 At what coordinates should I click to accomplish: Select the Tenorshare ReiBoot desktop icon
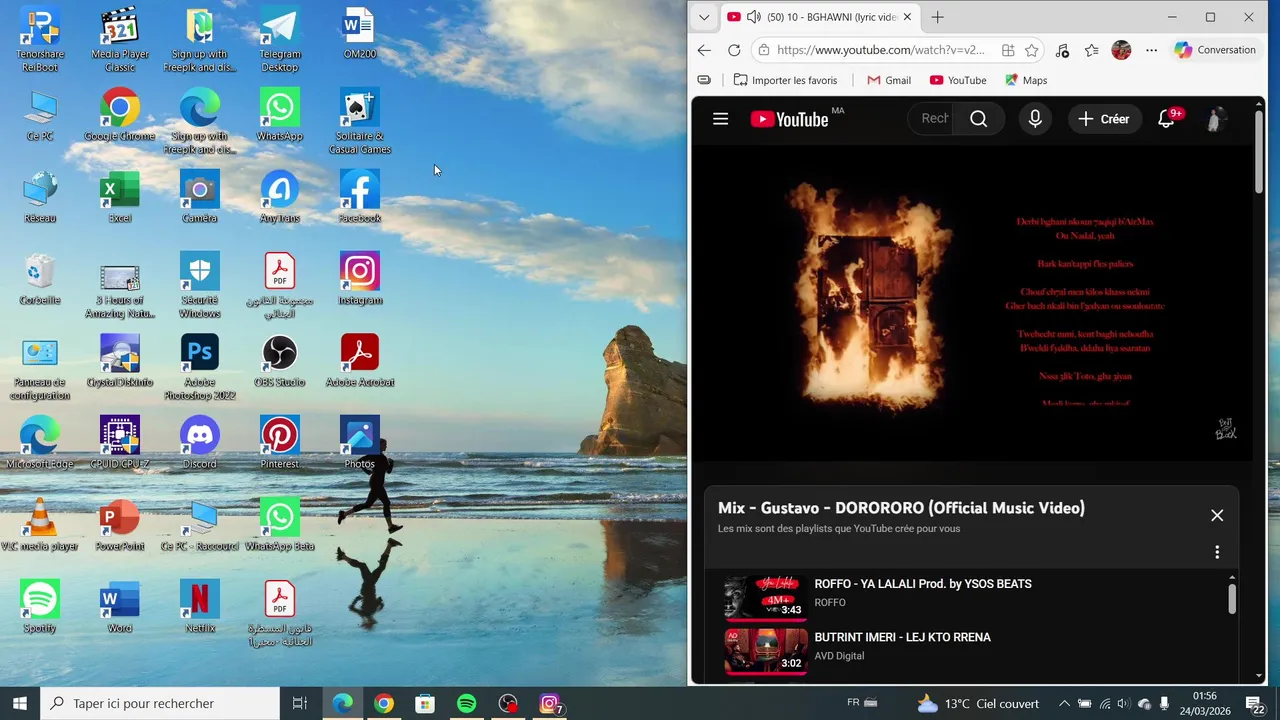point(40,40)
